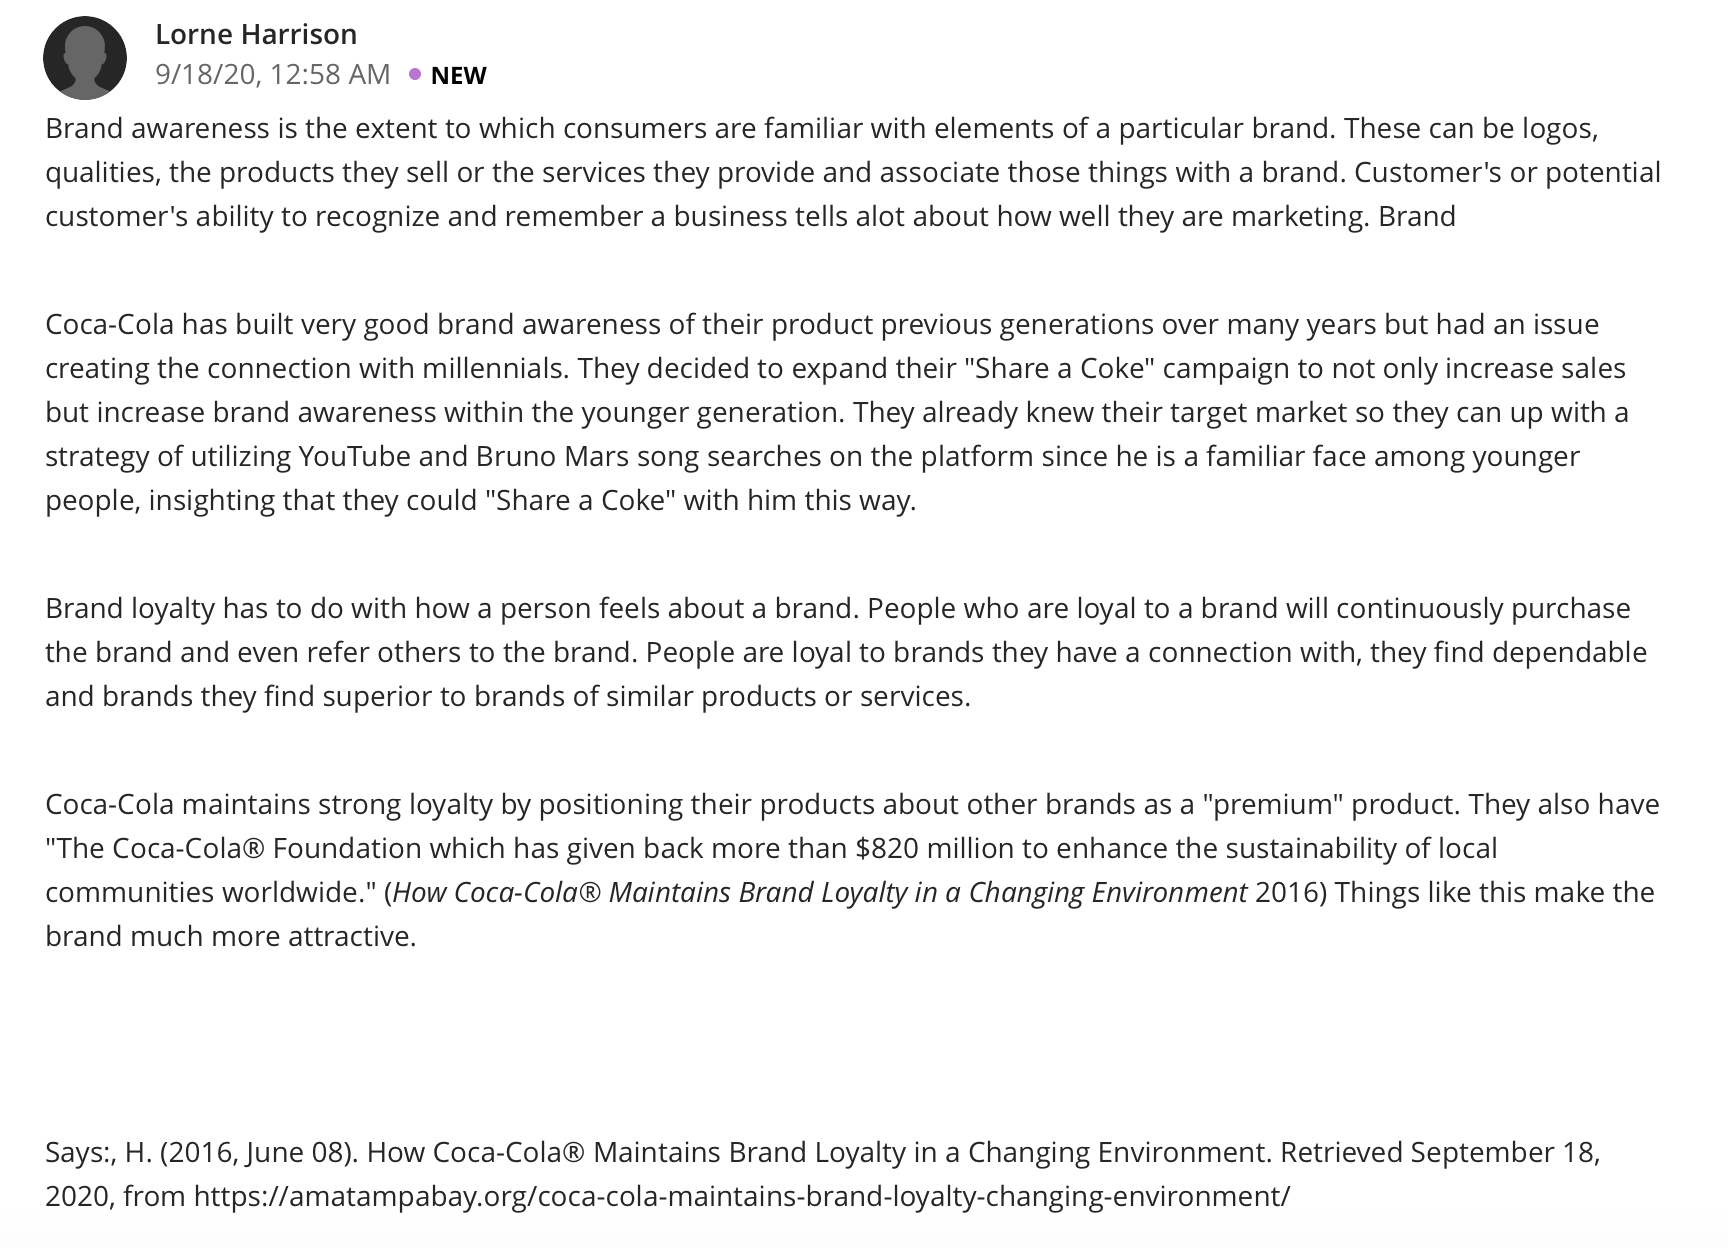Viewport: 1728px width, 1248px height.
Task: Click the NEW badge label
Action: 458,75
